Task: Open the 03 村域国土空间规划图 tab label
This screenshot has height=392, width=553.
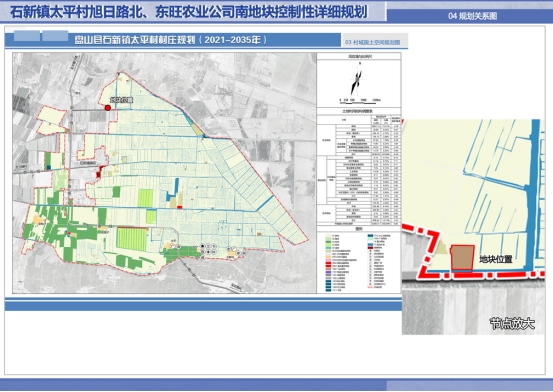Action: click(372, 42)
